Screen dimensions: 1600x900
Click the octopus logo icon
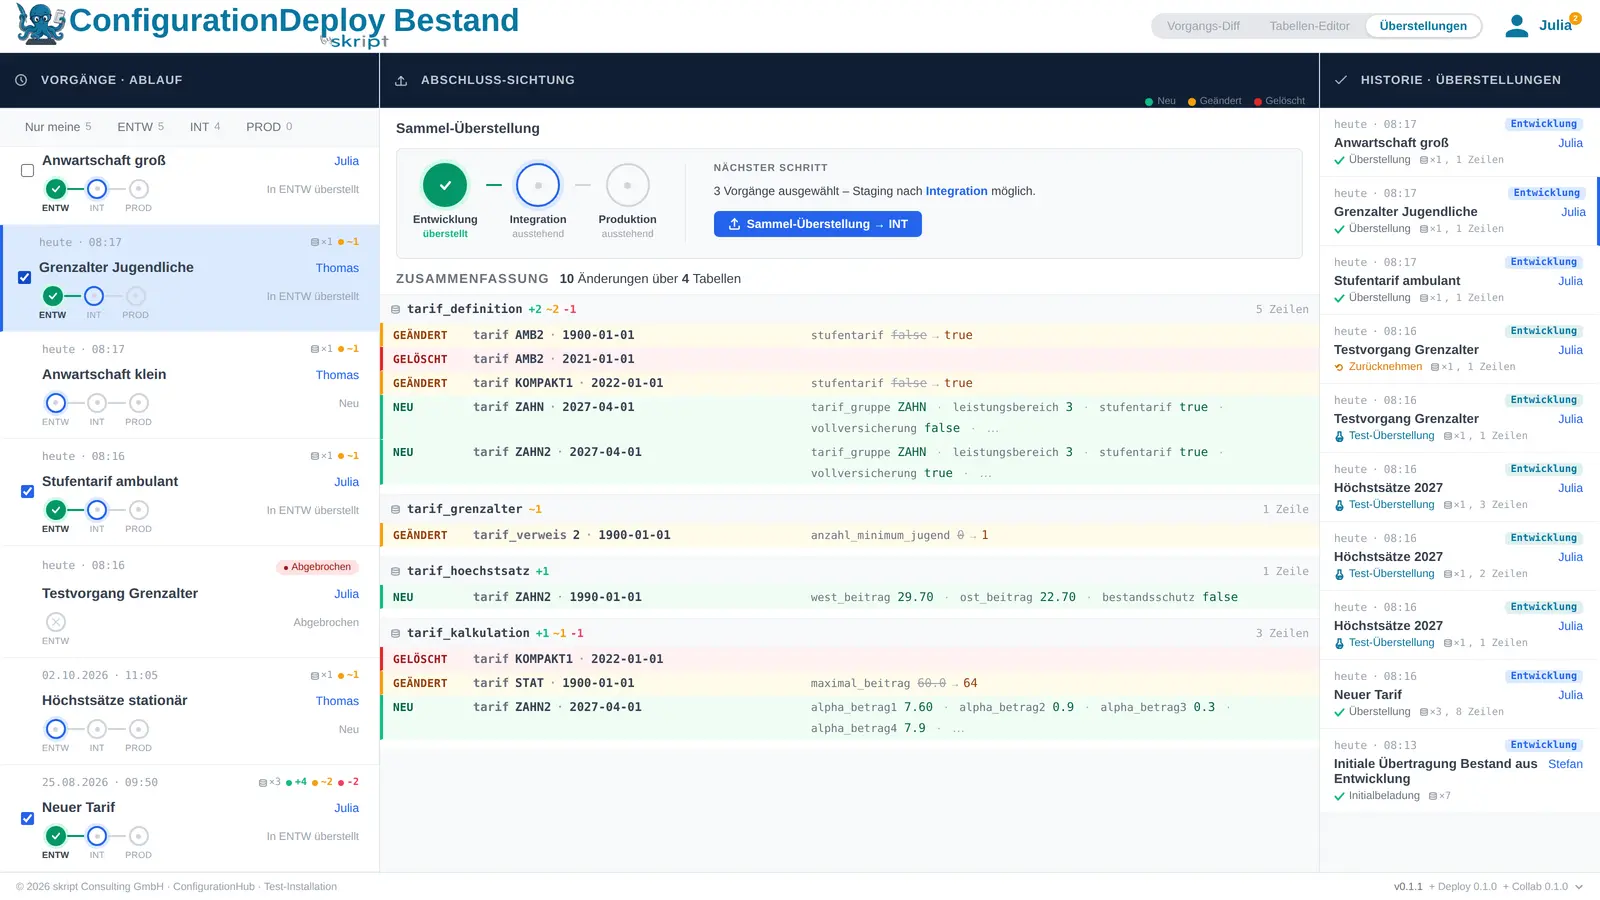tap(40, 24)
